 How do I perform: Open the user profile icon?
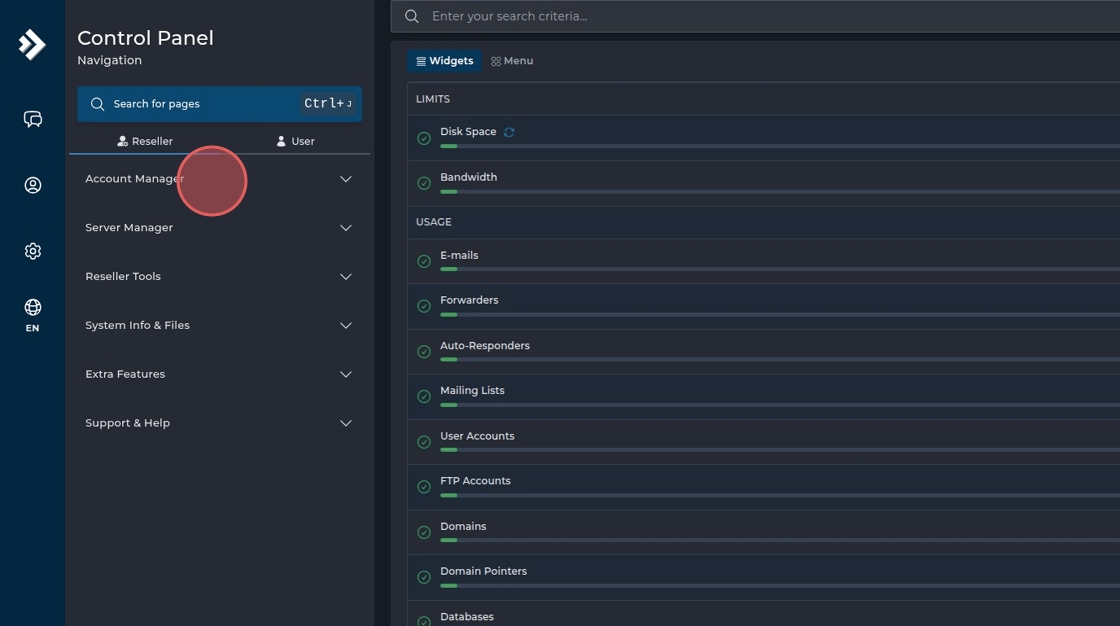33,185
